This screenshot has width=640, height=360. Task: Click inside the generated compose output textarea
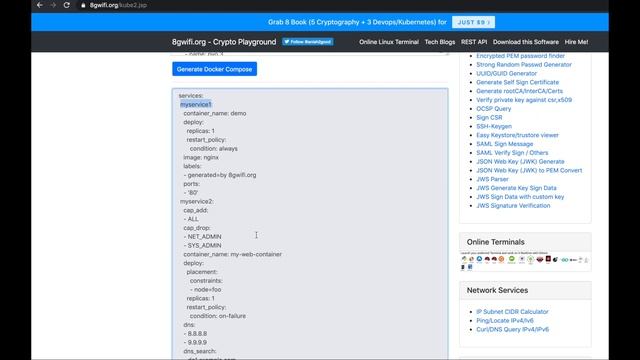[310, 224]
